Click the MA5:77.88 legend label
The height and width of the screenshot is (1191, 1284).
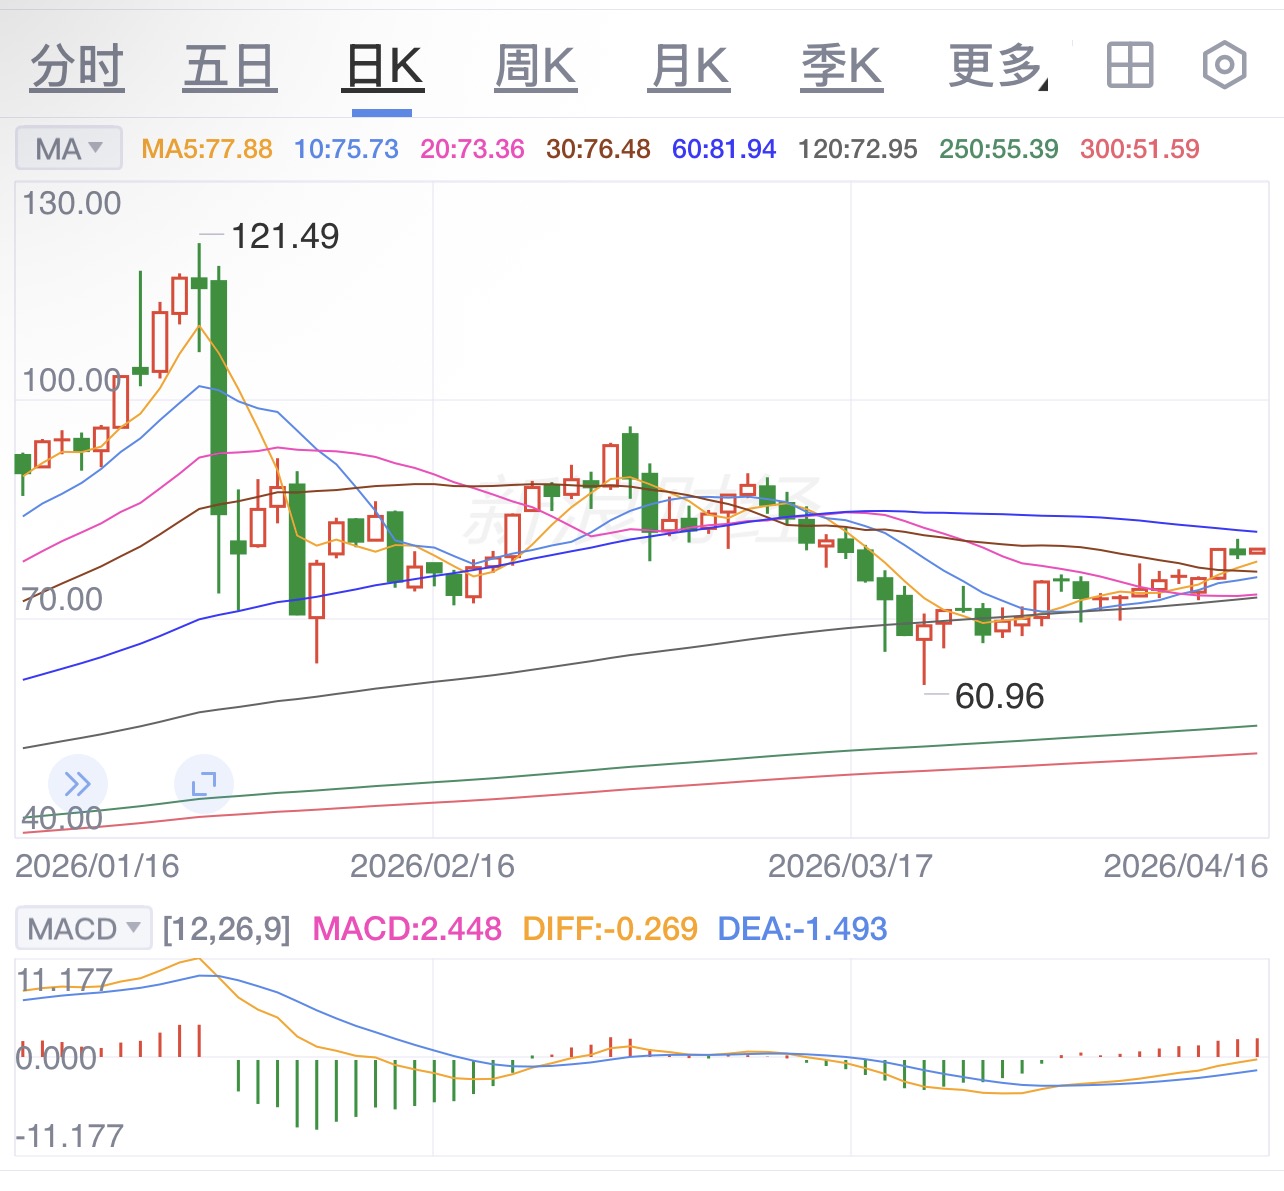(207, 149)
